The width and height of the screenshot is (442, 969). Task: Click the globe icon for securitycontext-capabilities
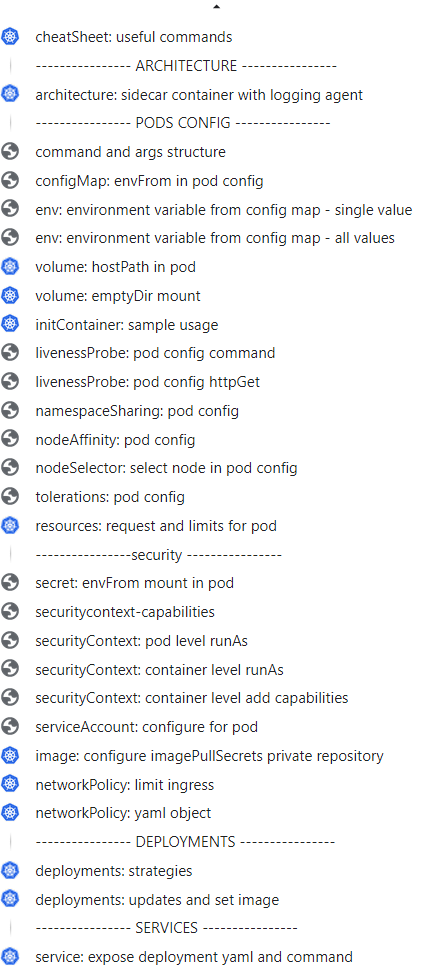11,612
